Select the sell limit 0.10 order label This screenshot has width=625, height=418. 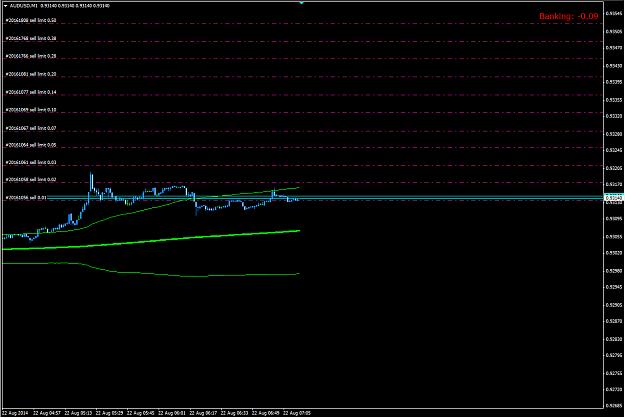tap(31, 110)
